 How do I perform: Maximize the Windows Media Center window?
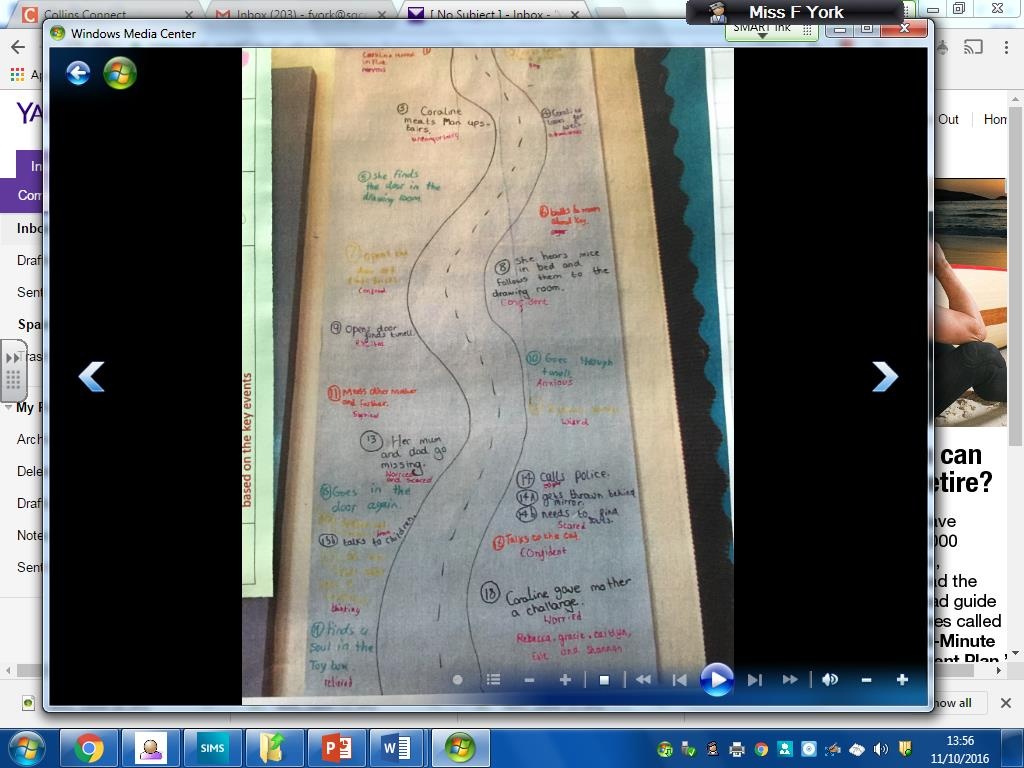click(x=867, y=30)
